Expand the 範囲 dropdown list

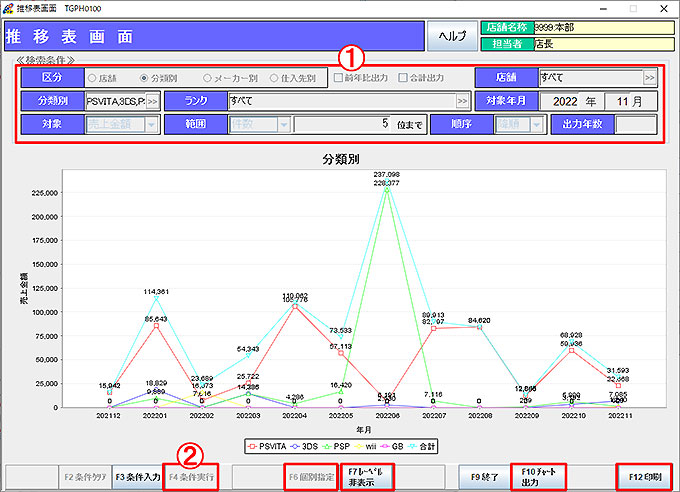coord(284,125)
